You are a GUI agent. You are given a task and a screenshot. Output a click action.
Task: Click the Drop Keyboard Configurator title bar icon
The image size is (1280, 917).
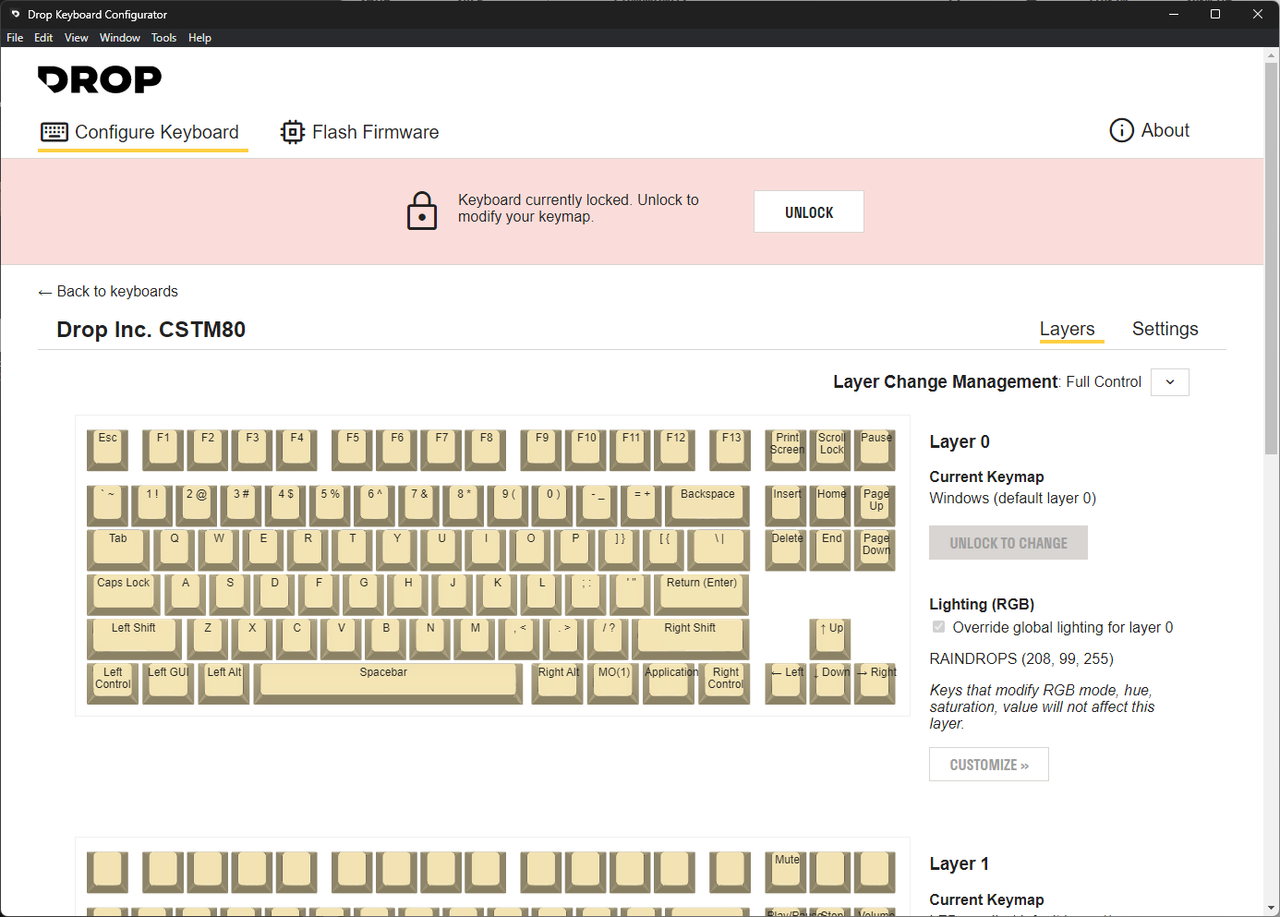15,14
